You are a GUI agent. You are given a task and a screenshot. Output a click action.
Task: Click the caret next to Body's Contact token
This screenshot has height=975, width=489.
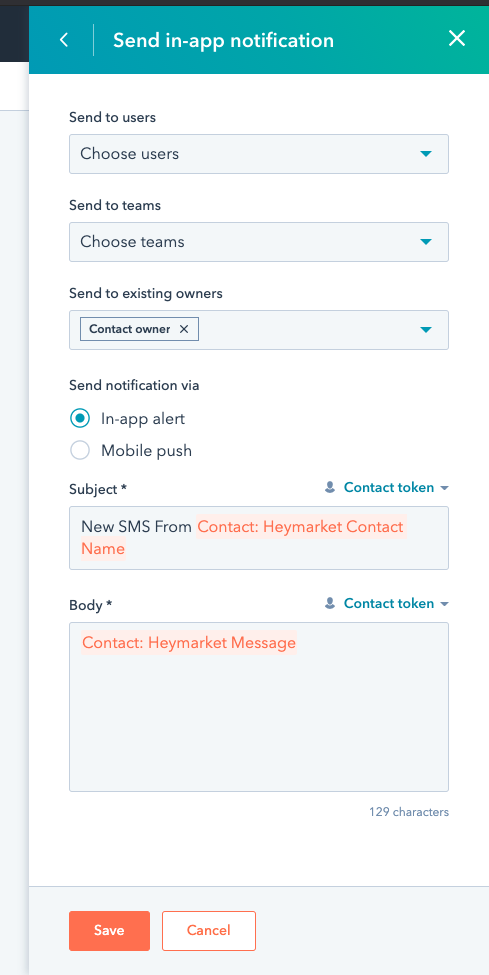(x=444, y=604)
